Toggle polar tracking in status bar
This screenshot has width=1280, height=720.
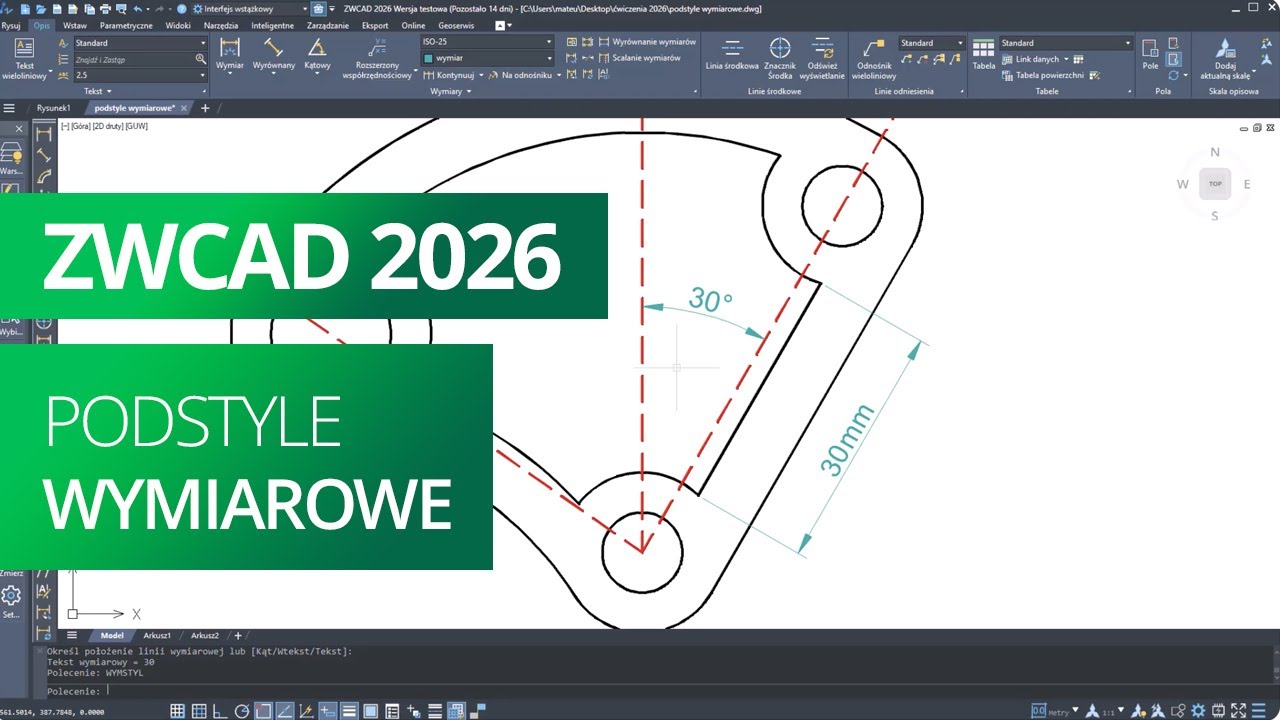[x=241, y=711]
